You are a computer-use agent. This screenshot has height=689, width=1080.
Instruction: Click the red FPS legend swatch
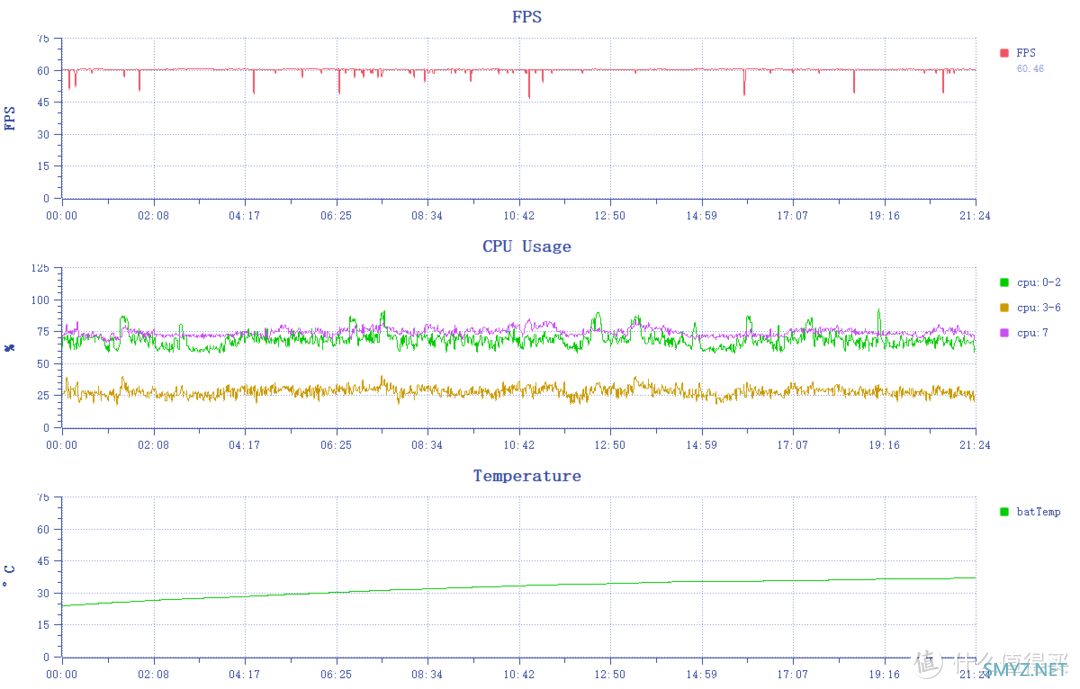(x=1004, y=53)
